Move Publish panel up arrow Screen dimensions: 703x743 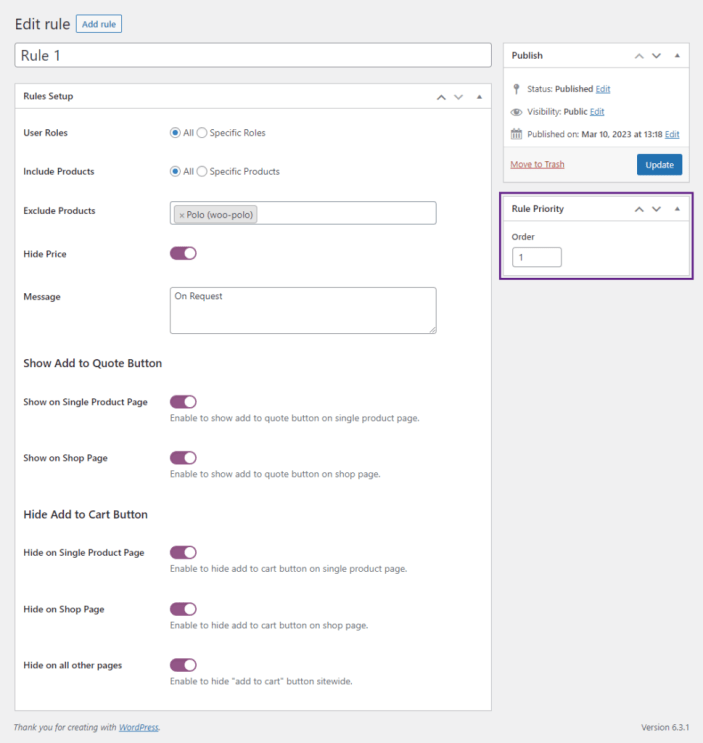coord(639,56)
